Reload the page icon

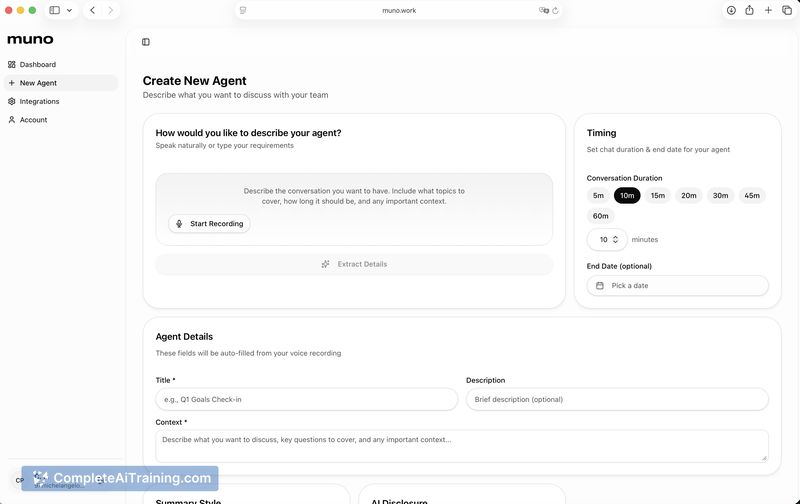(555, 10)
